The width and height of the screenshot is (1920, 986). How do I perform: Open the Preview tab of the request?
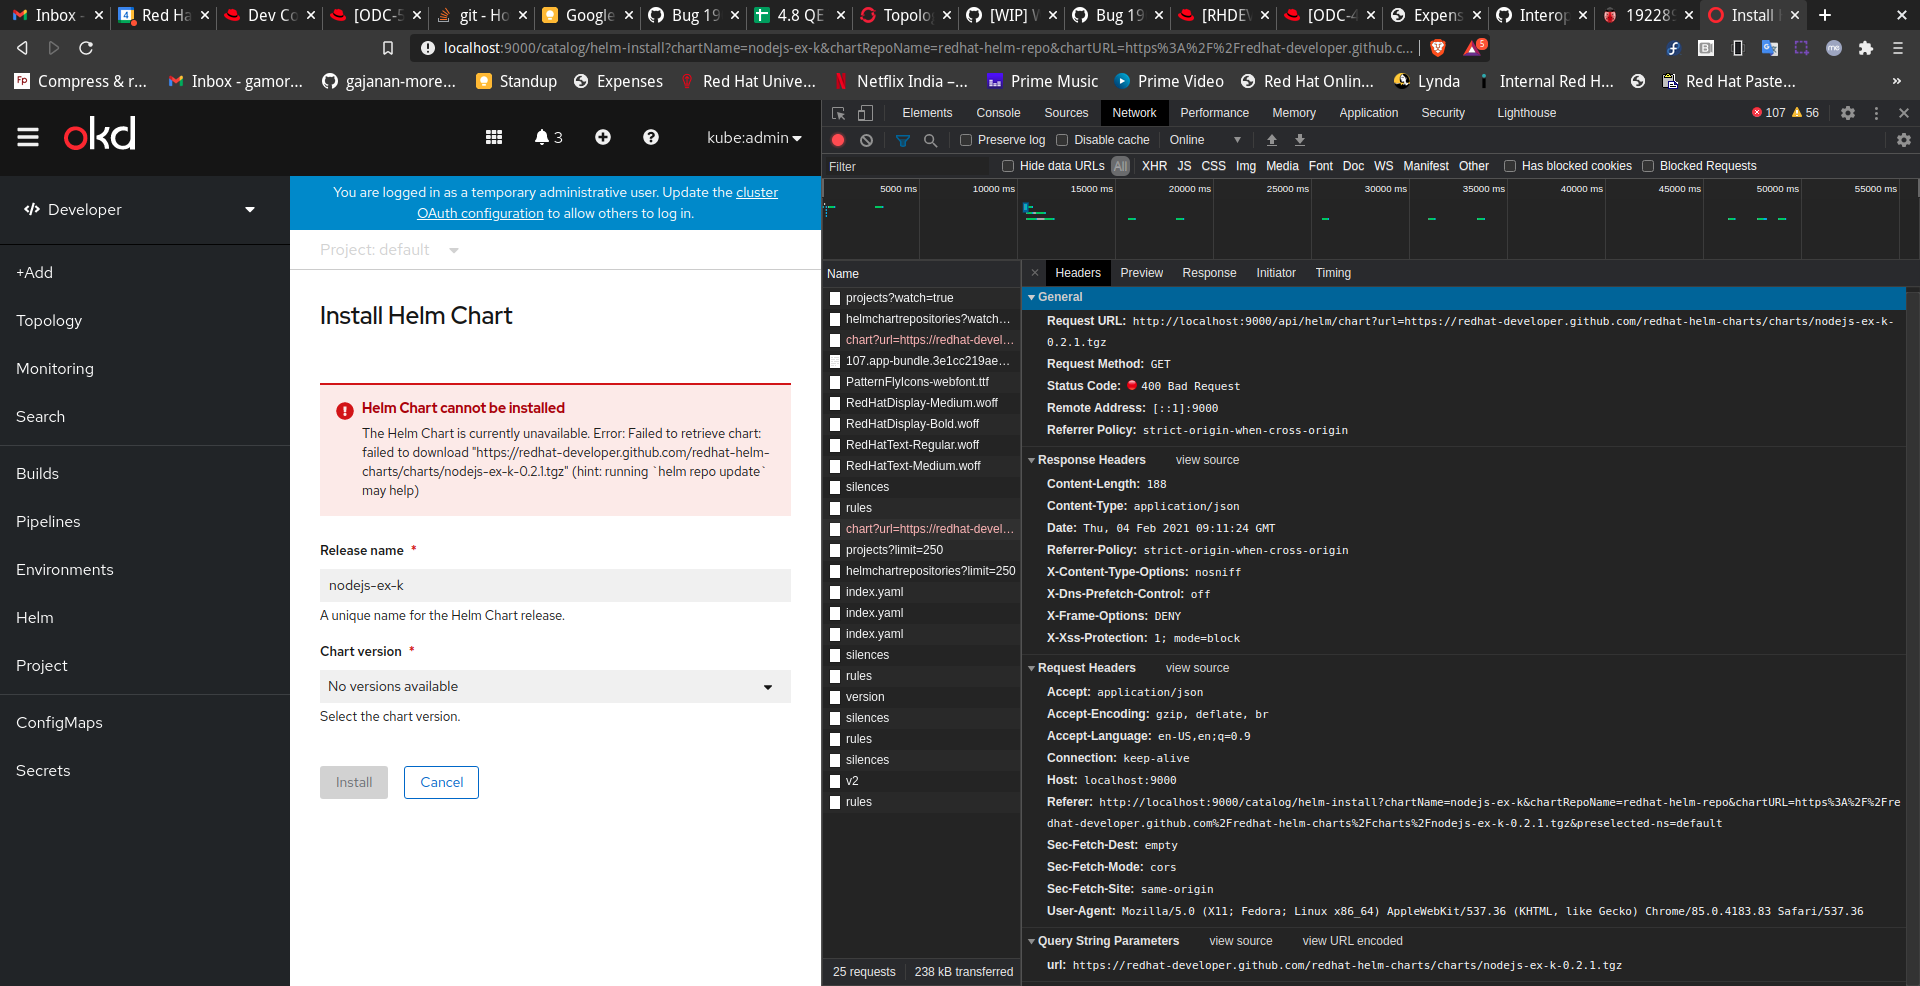(x=1141, y=273)
